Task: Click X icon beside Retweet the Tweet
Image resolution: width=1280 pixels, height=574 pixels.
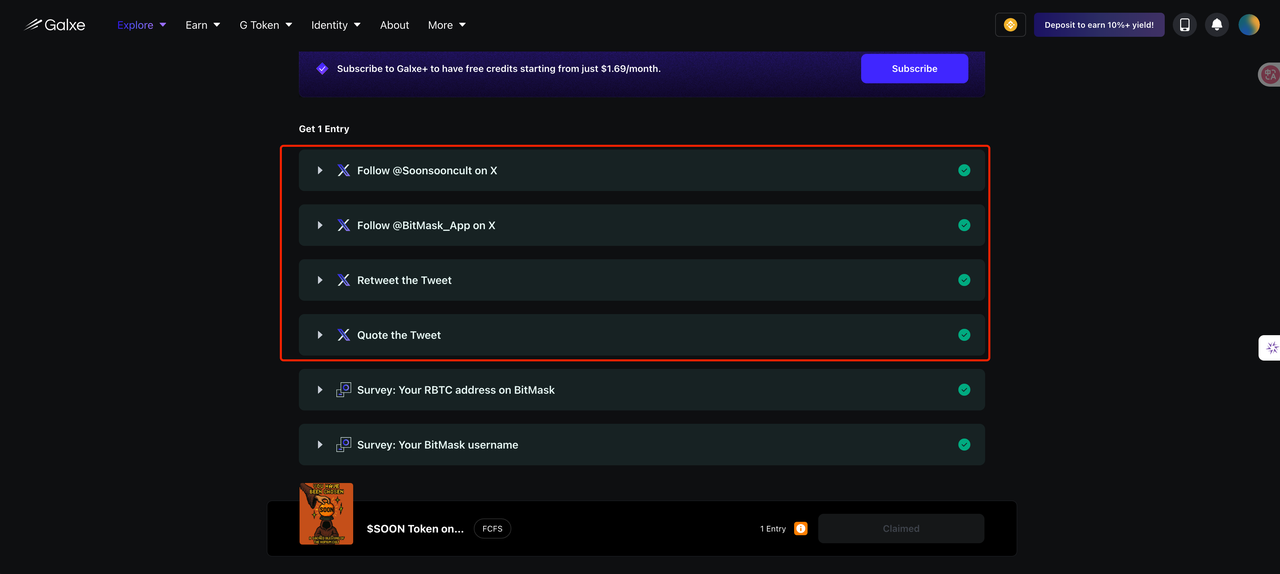Action: 344,281
